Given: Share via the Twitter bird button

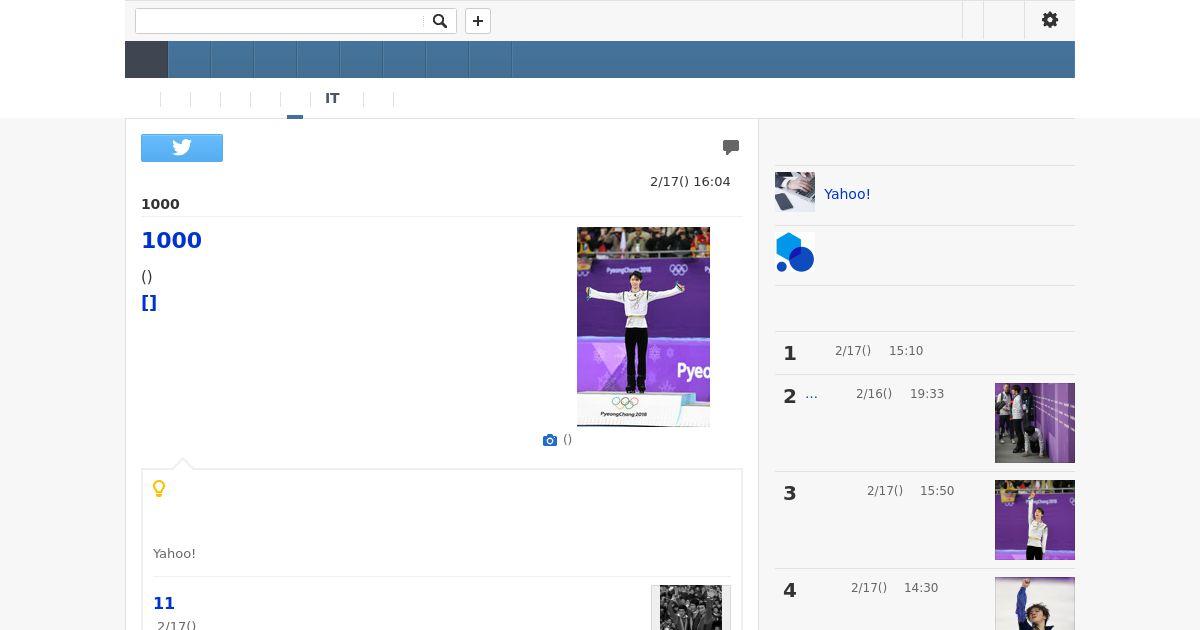Looking at the screenshot, I should point(182,148).
